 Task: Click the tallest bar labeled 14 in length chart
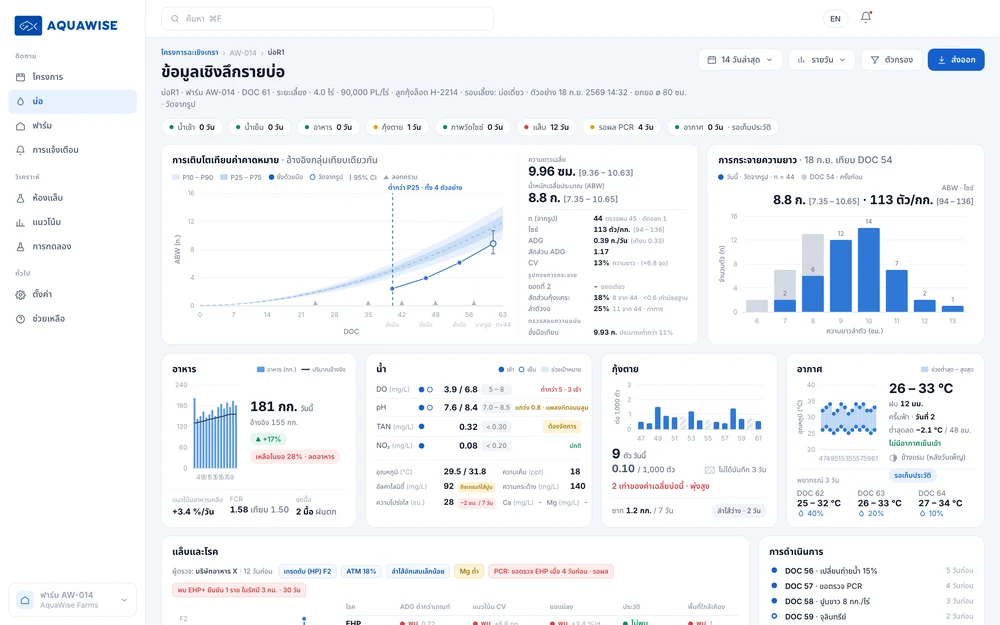coord(869,270)
